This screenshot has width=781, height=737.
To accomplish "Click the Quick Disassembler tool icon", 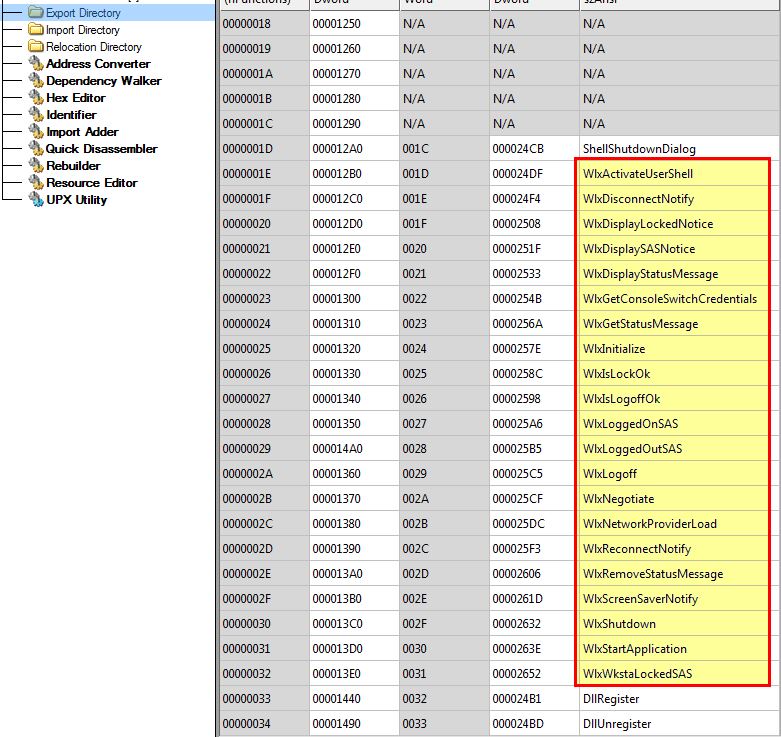I will pyautogui.click(x=36, y=148).
